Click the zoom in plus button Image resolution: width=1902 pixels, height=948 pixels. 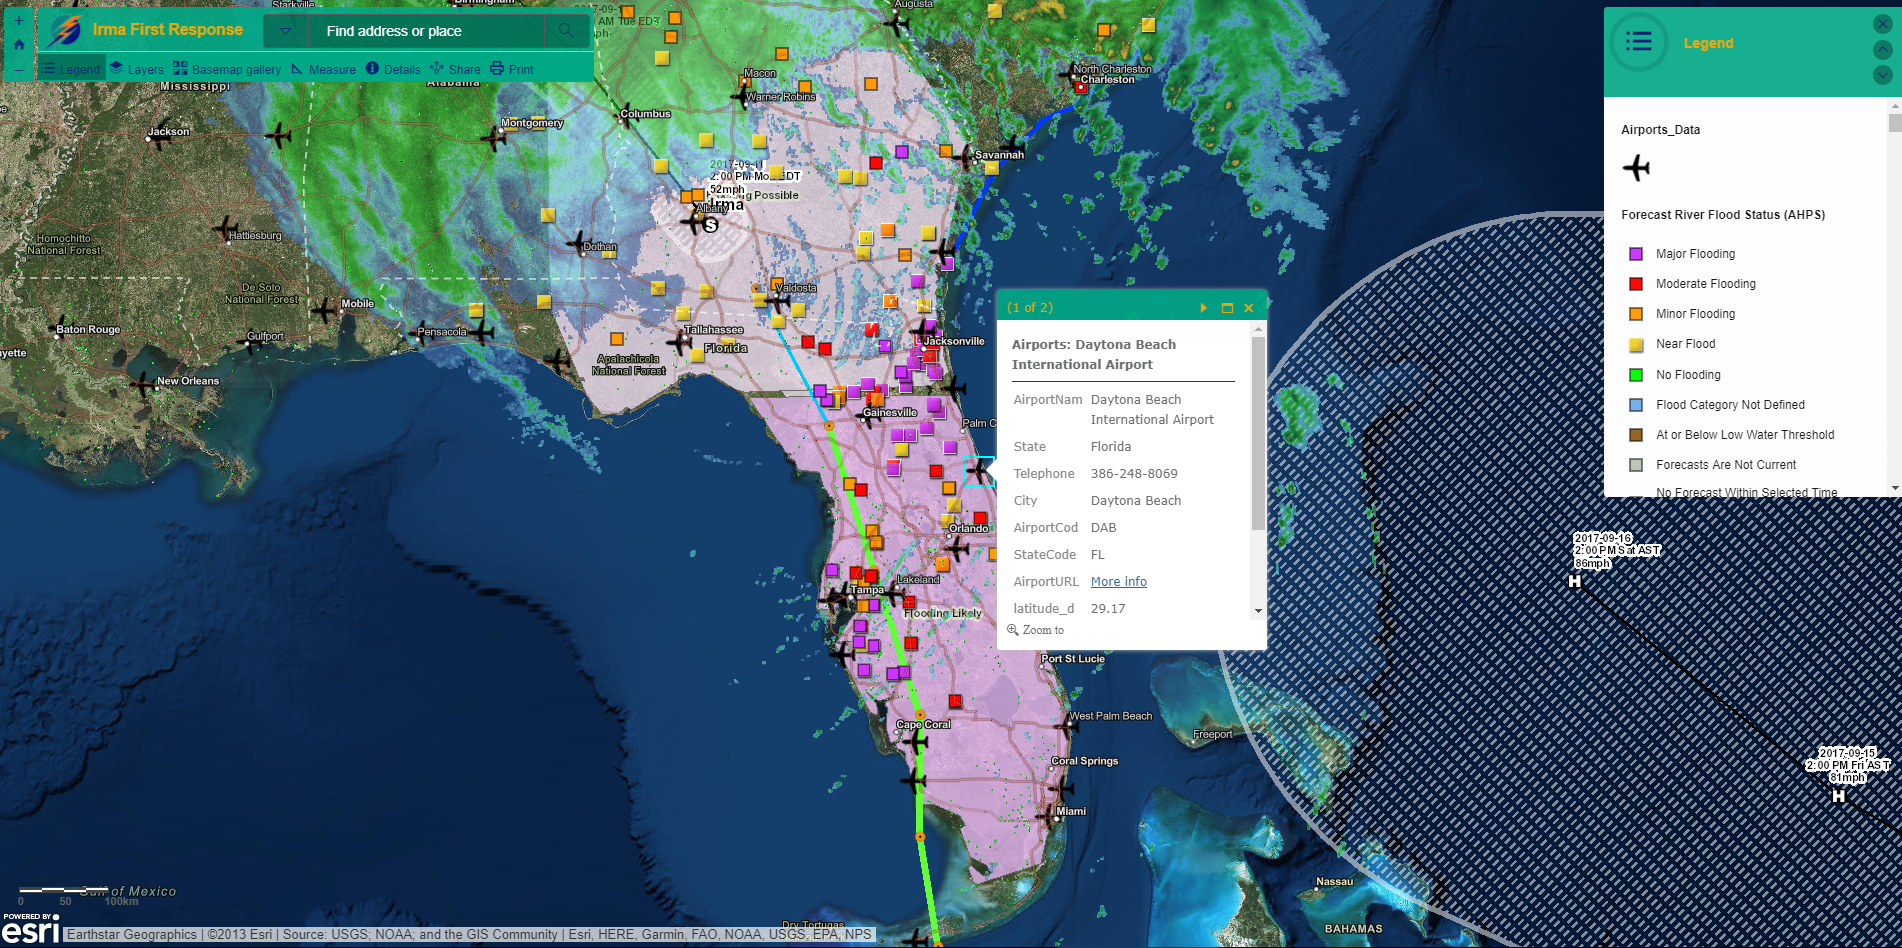click(19, 21)
